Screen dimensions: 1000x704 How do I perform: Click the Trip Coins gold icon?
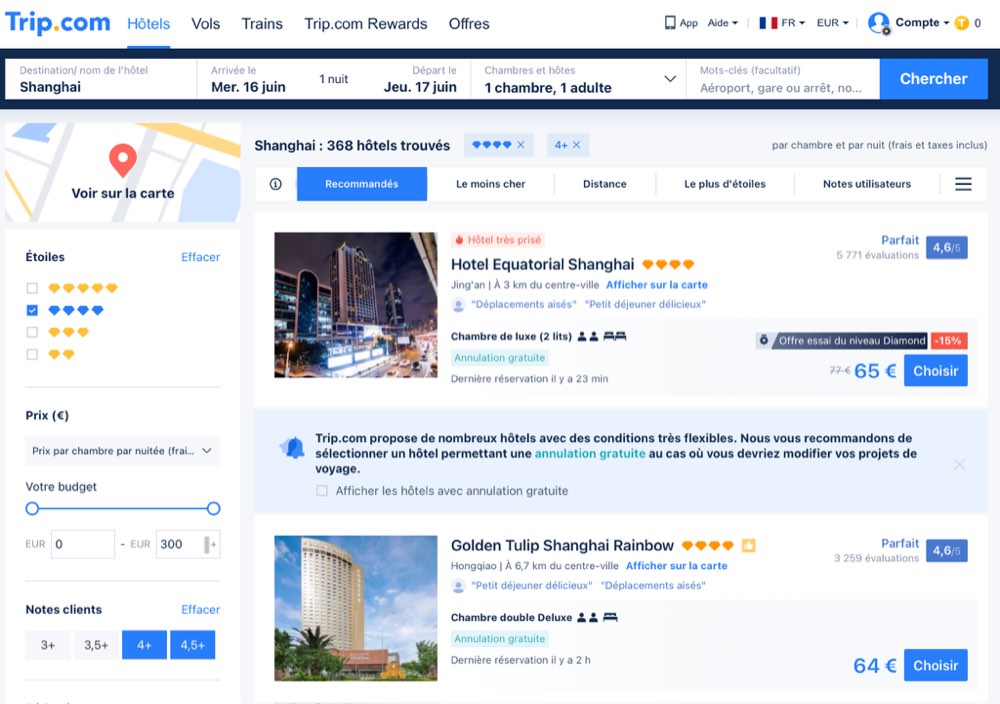[961, 24]
